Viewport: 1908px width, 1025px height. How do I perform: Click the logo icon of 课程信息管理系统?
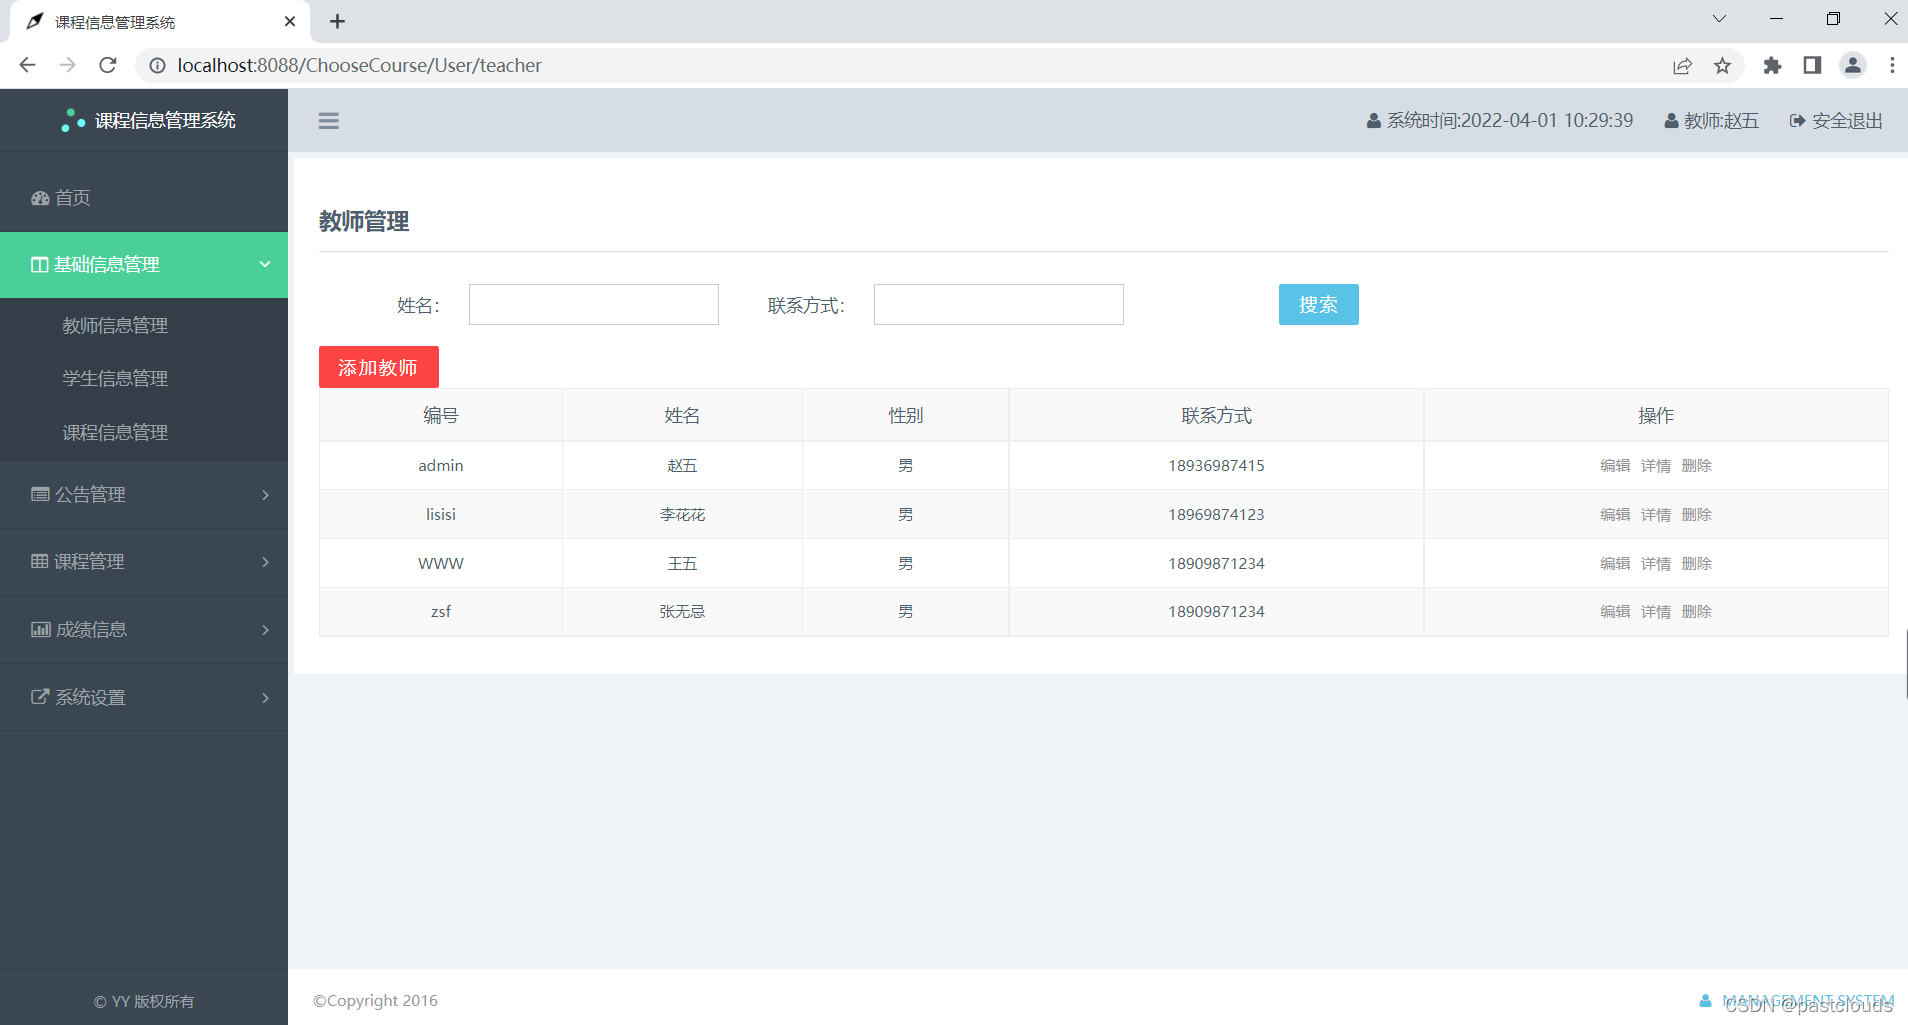[x=71, y=120]
